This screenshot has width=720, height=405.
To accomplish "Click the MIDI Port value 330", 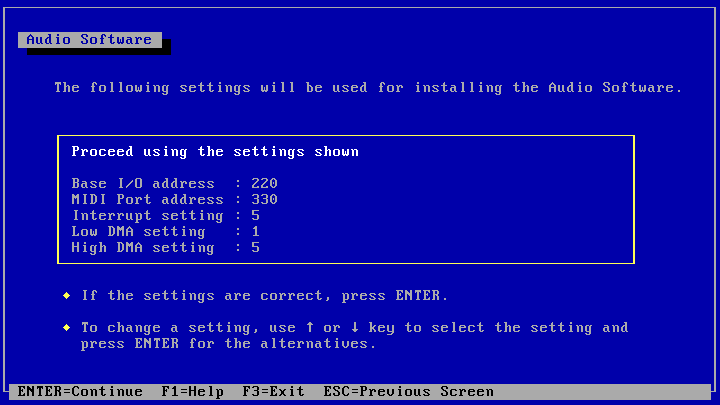I will (x=264, y=200).
